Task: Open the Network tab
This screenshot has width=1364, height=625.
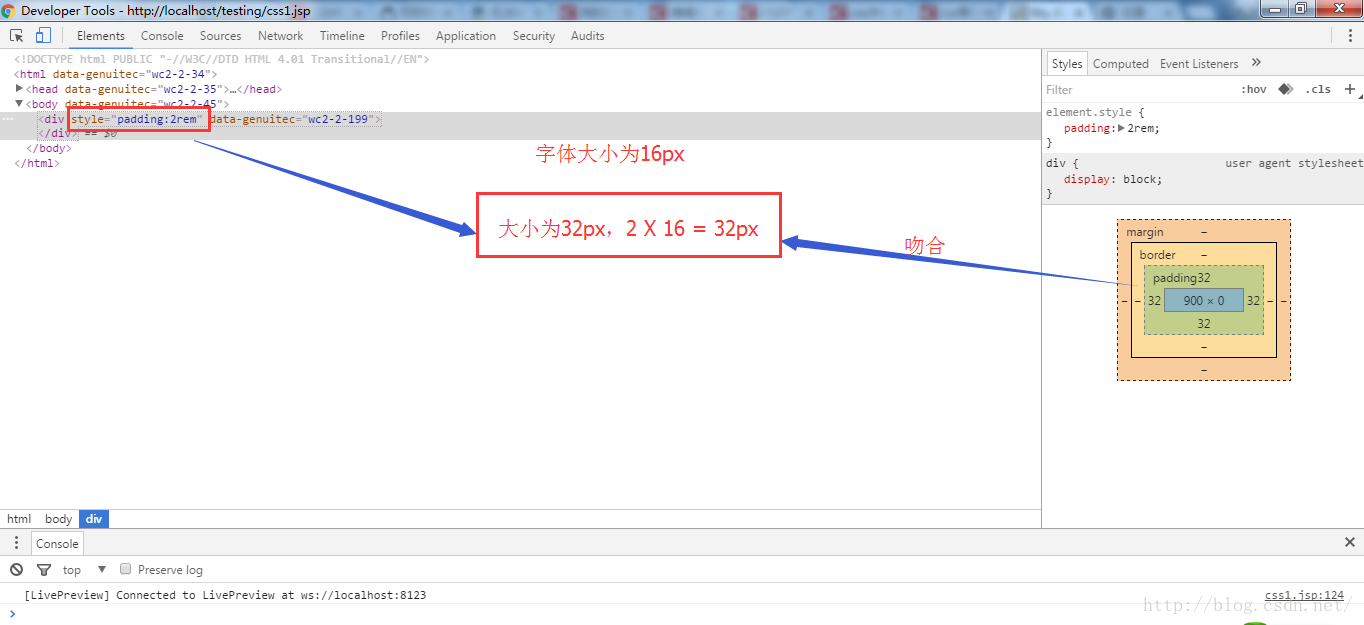Action: point(280,35)
